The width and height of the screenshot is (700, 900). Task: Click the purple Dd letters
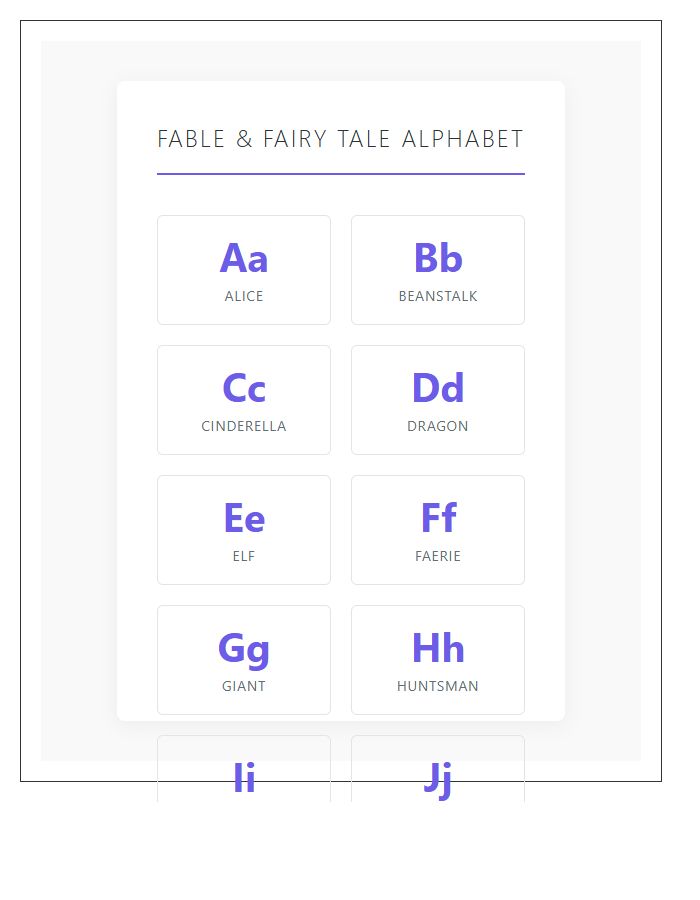coord(437,387)
